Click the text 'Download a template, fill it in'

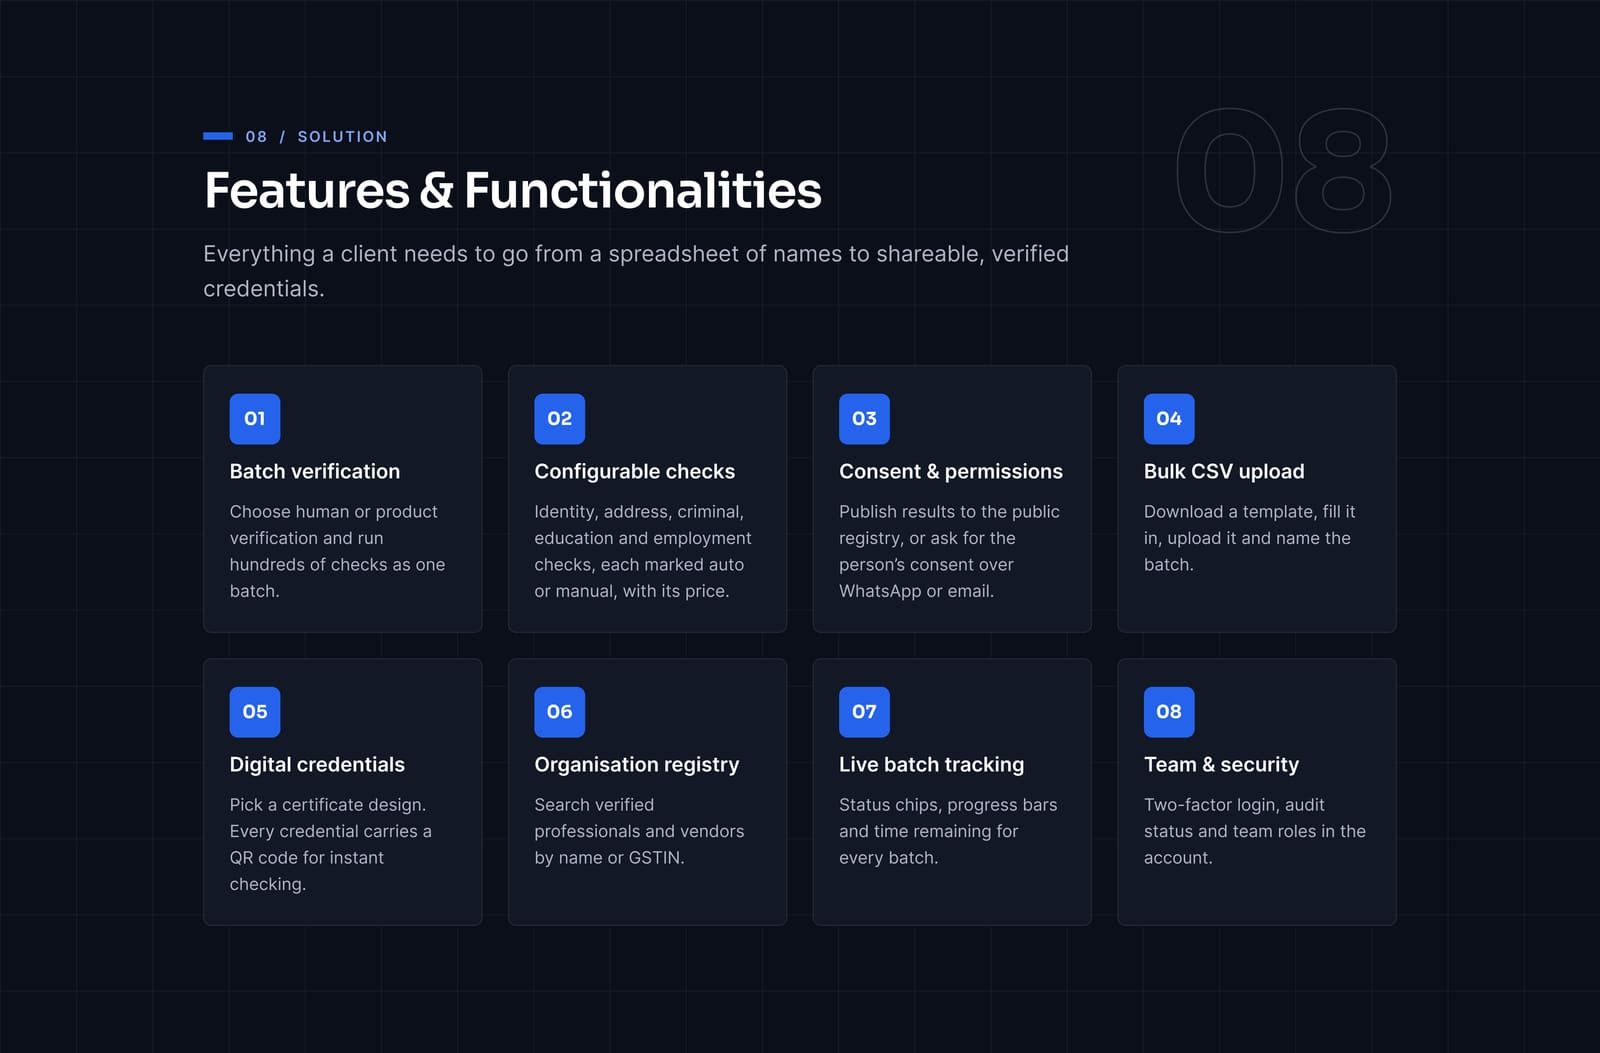[1249, 538]
